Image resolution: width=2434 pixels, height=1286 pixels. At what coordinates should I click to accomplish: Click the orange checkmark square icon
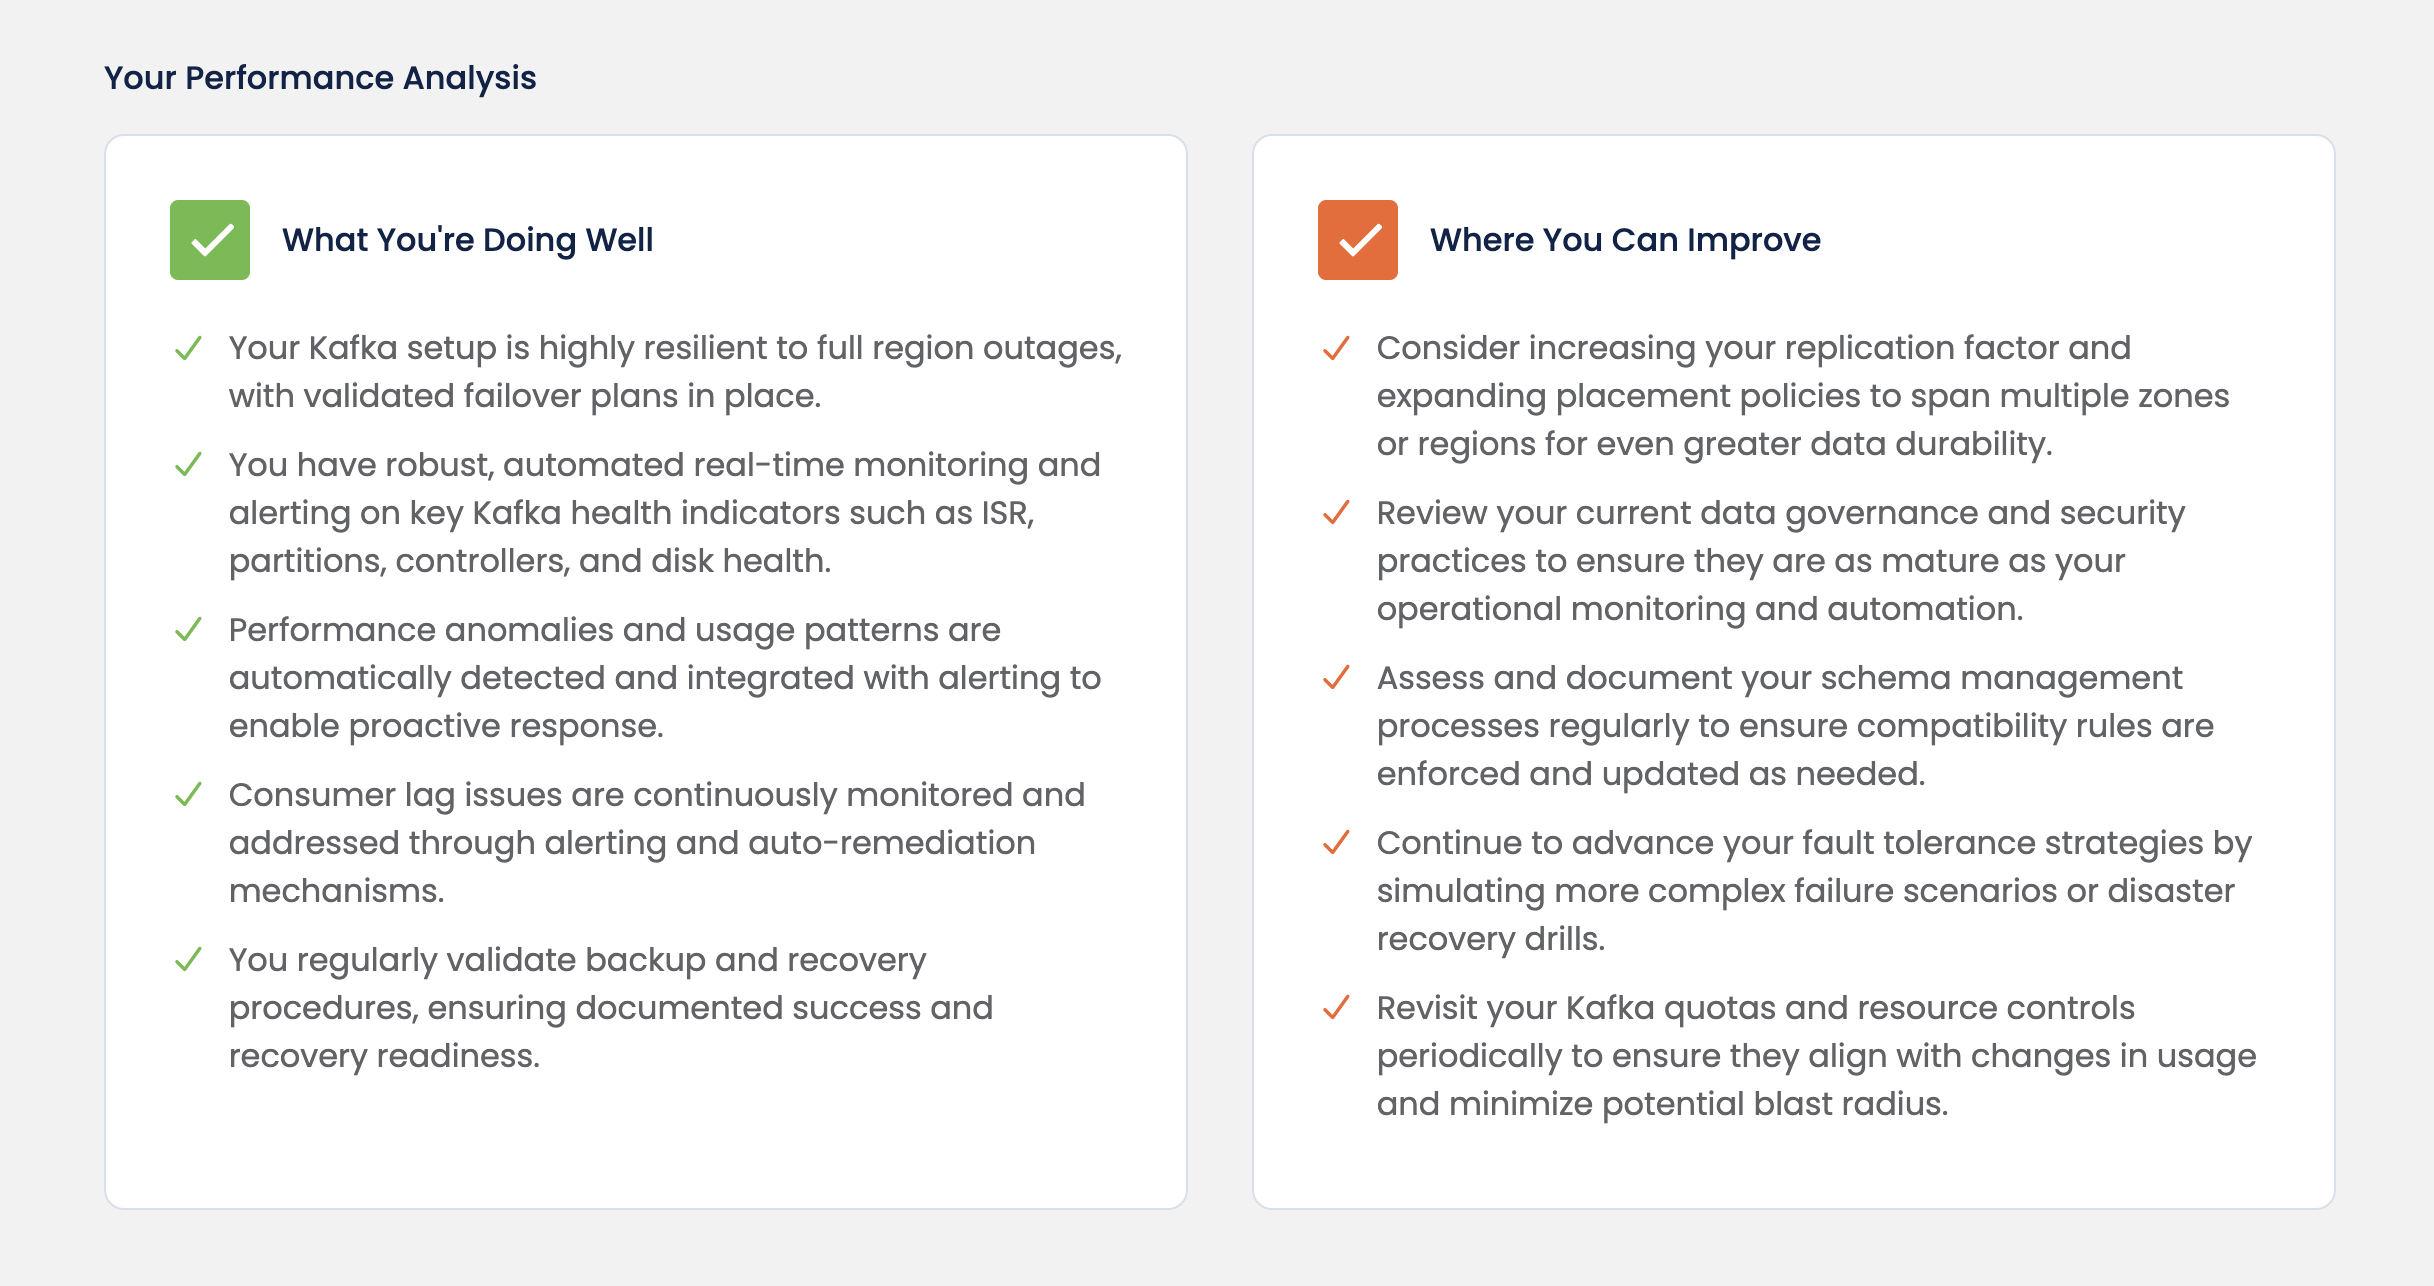(x=1357, y=240)
